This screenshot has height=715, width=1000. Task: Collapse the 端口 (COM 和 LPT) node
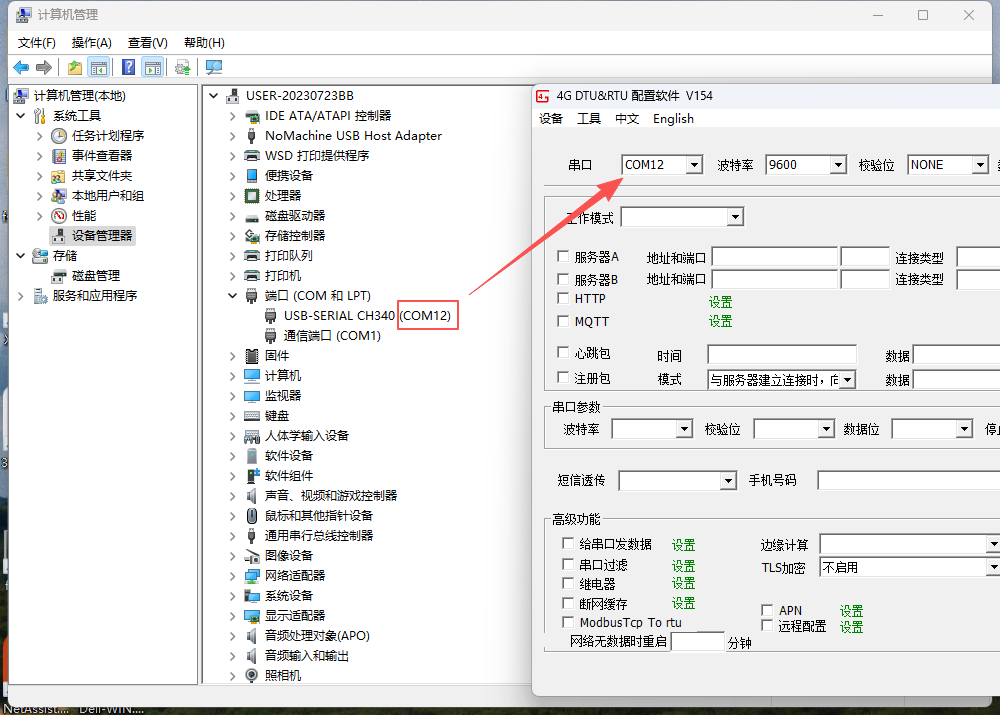232,296
